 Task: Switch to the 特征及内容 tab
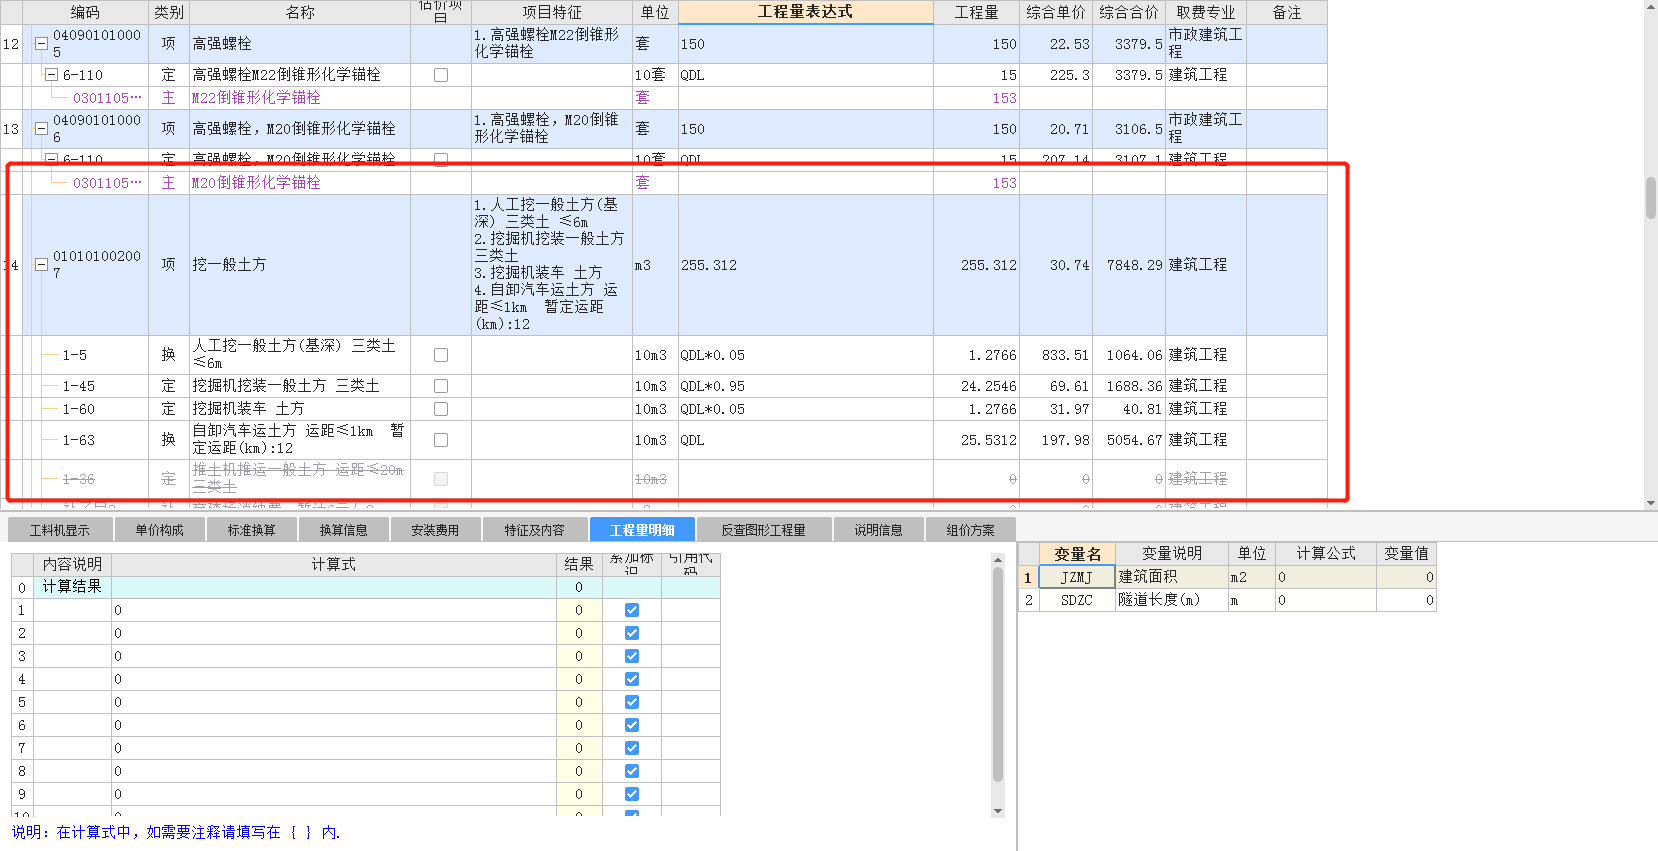click(x=534, y=530)
